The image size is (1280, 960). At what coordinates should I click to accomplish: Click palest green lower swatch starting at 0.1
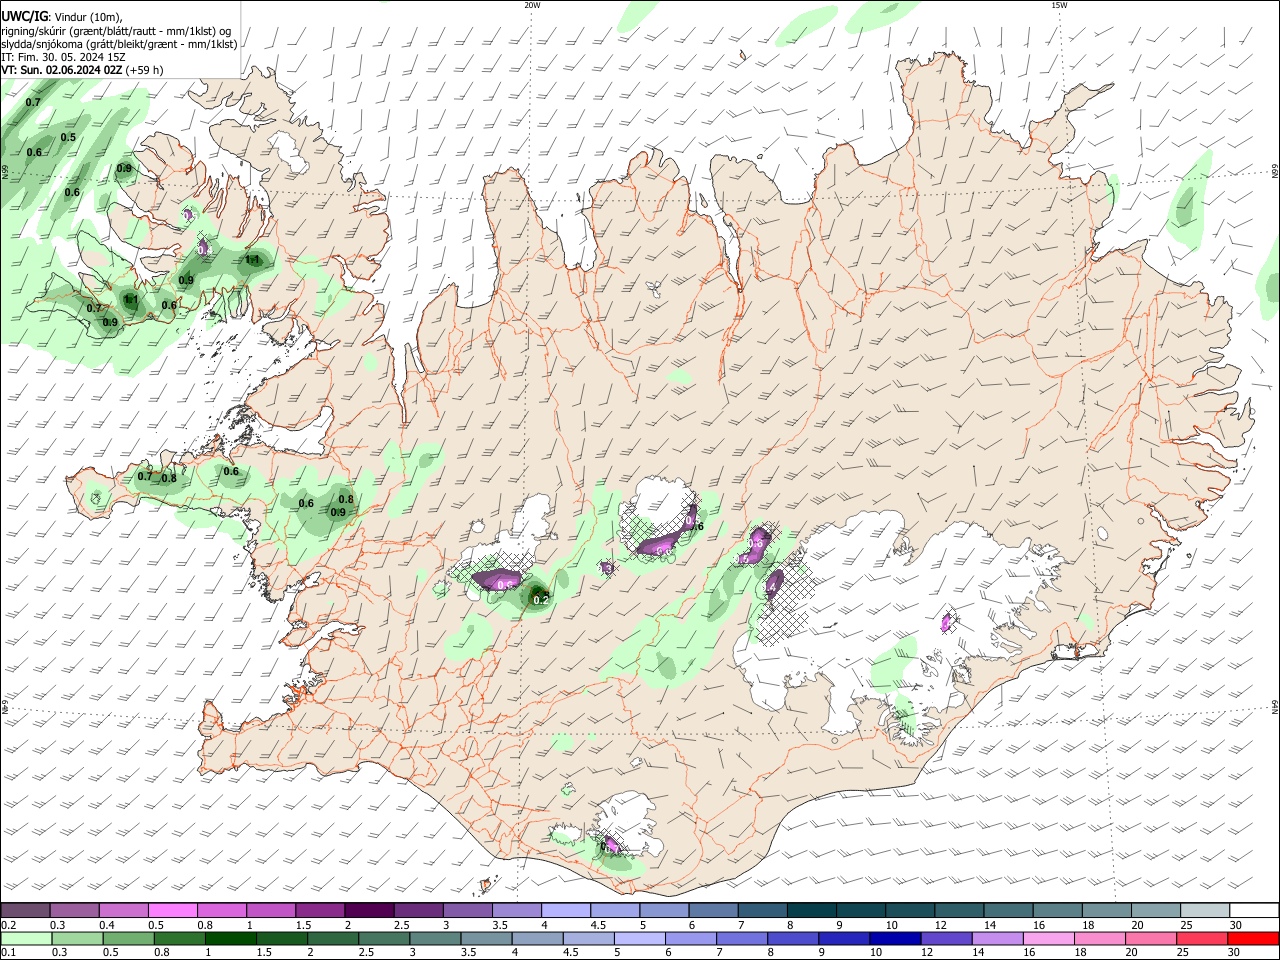(x=26, y=938)
